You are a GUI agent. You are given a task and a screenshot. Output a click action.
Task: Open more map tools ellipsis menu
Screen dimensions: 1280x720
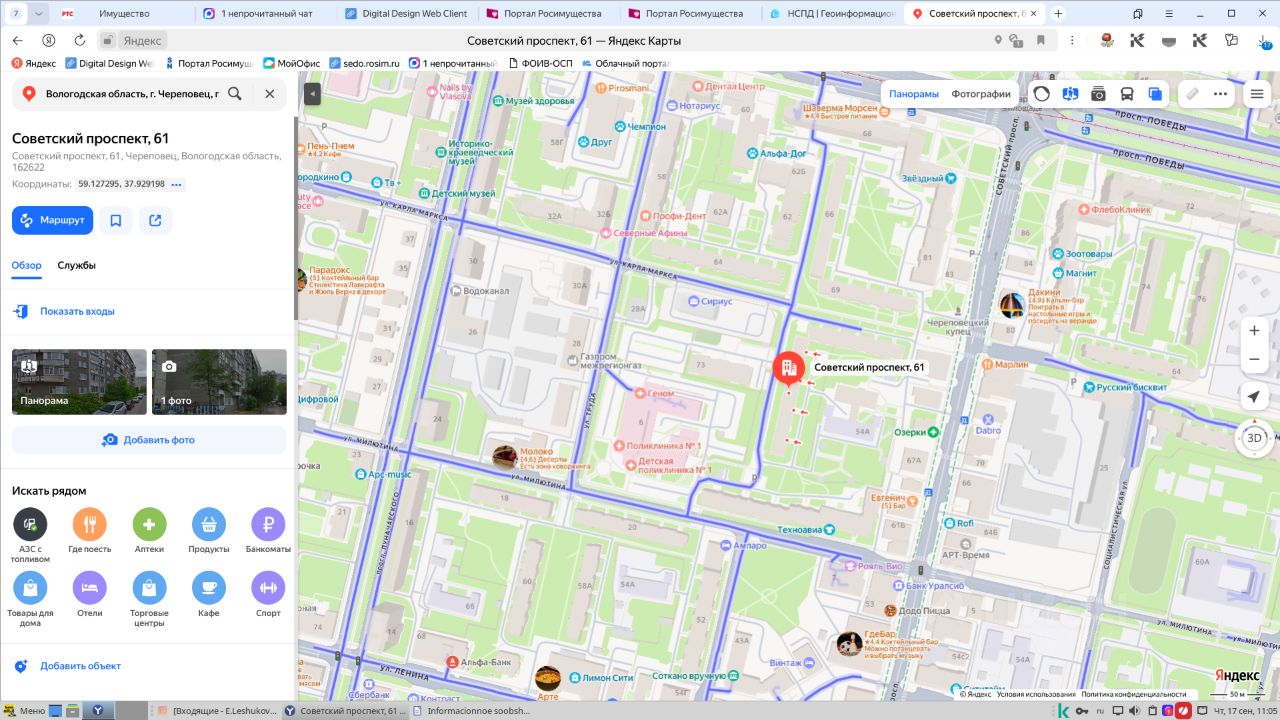(x=1220, y=94)
